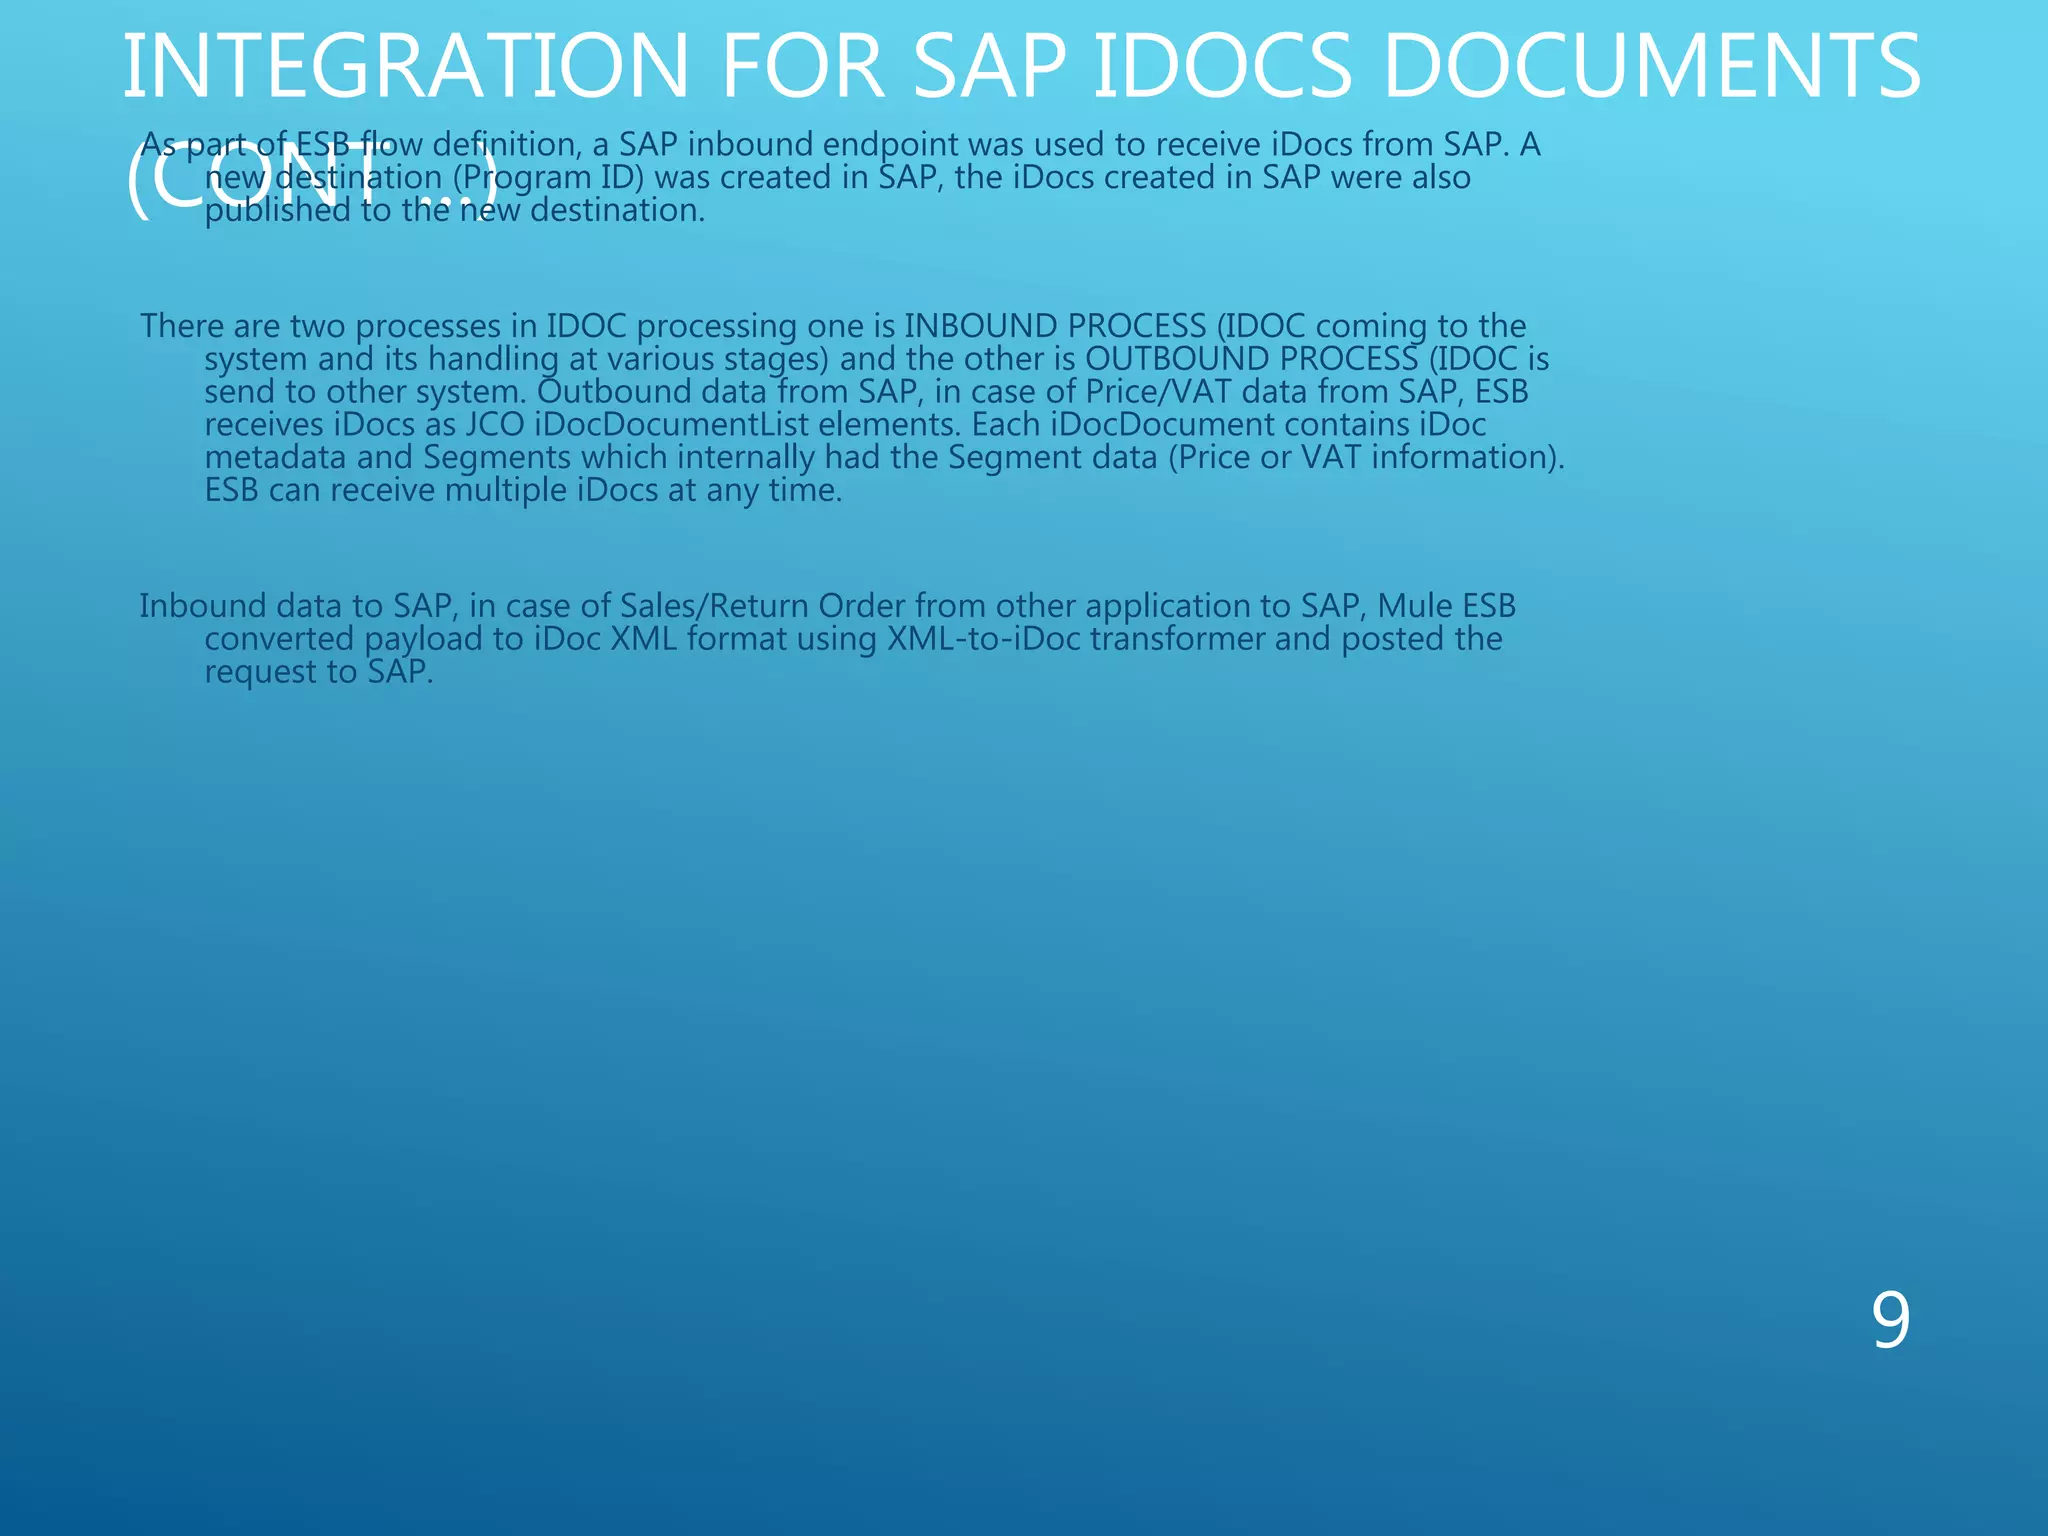Click the slide title 'INTEGRATION FOR SAP IDOCS DOCUMENTS'
2048x1536 pixels.
coord(1020,66)
